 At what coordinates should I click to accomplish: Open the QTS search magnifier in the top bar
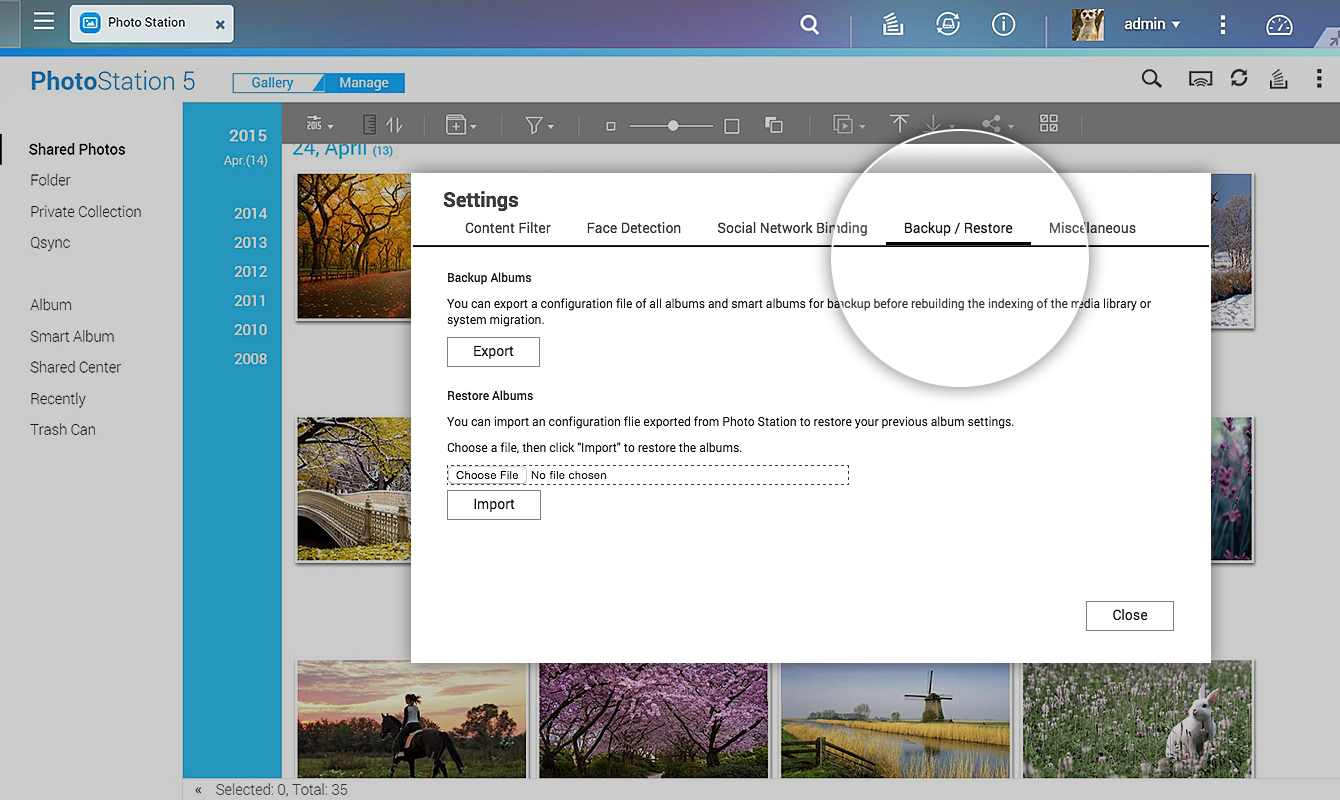(810, 25)
